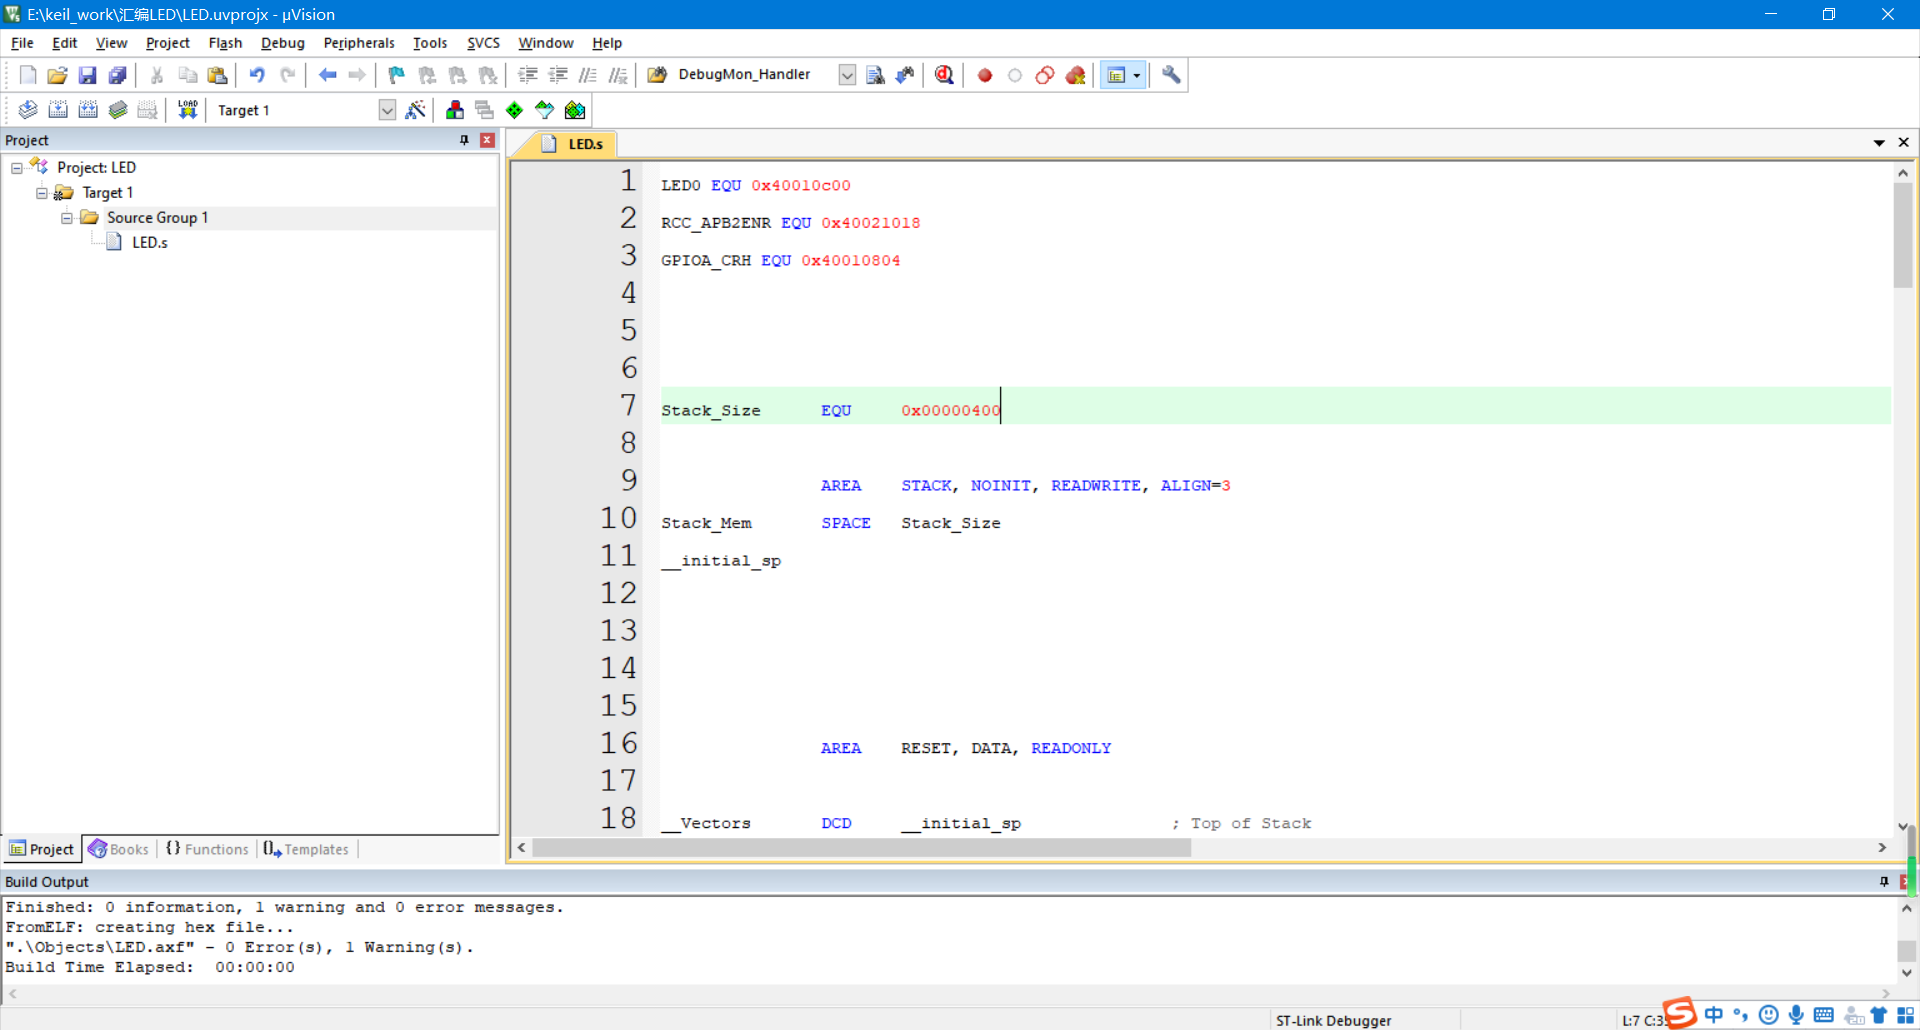Translate the current file icon
Screen dimensions: 1920x1030
pos(28,110)
